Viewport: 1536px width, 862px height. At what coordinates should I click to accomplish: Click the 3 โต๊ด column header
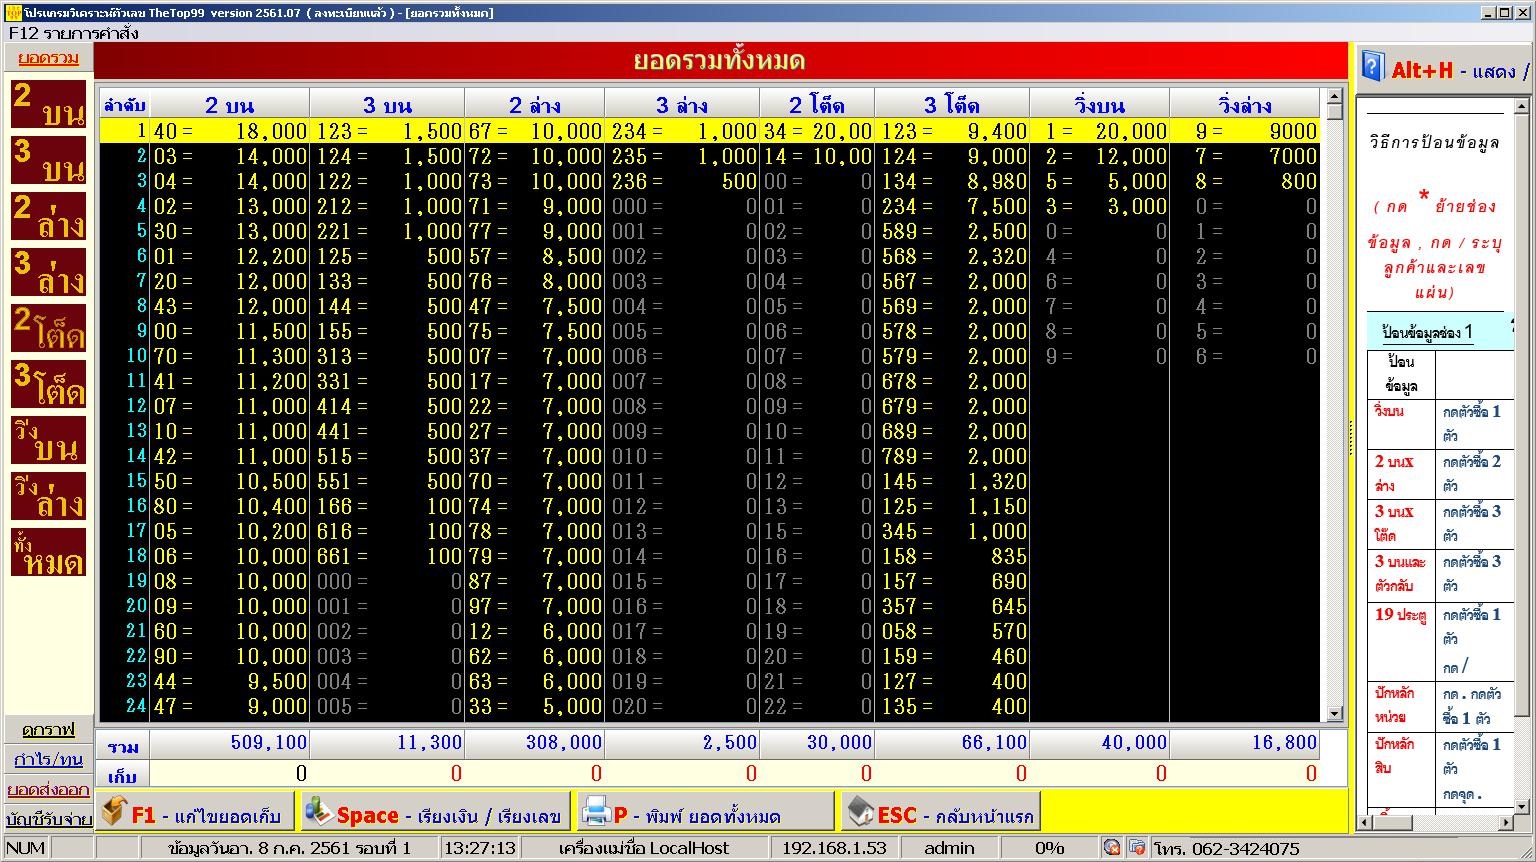(x=952, y=105)
